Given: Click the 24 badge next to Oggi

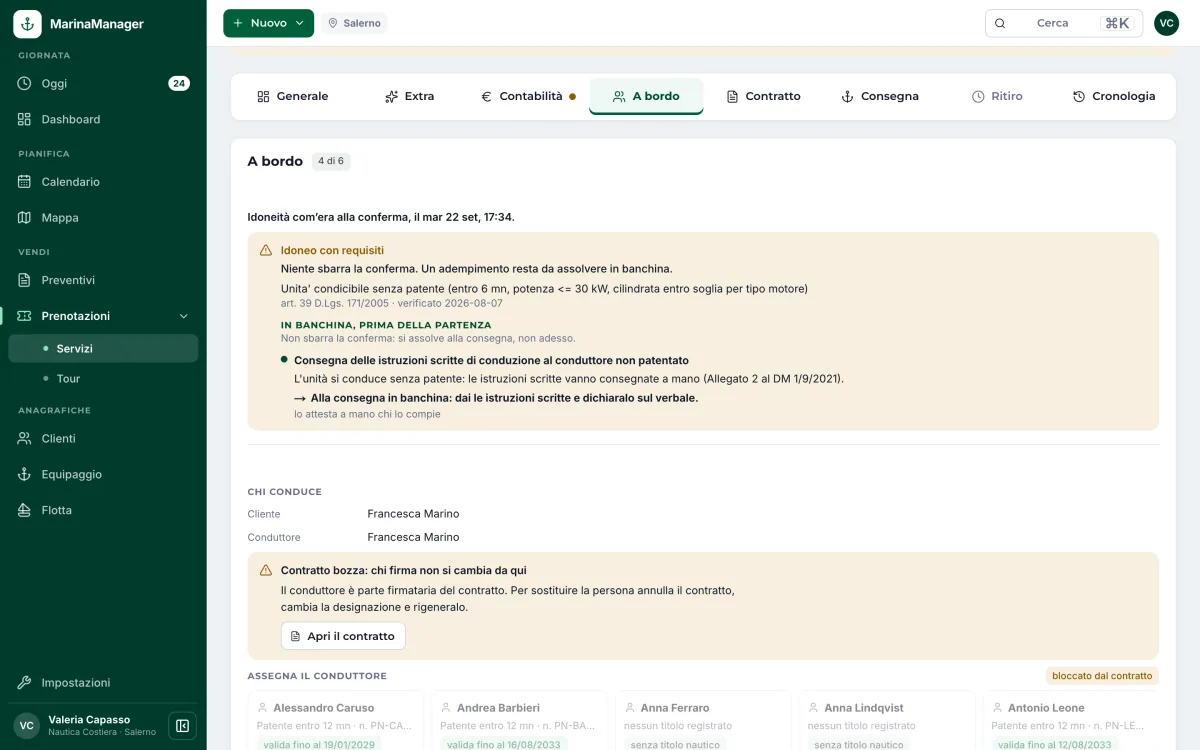Looking at the screenshot, I should [x=179, y=83].
